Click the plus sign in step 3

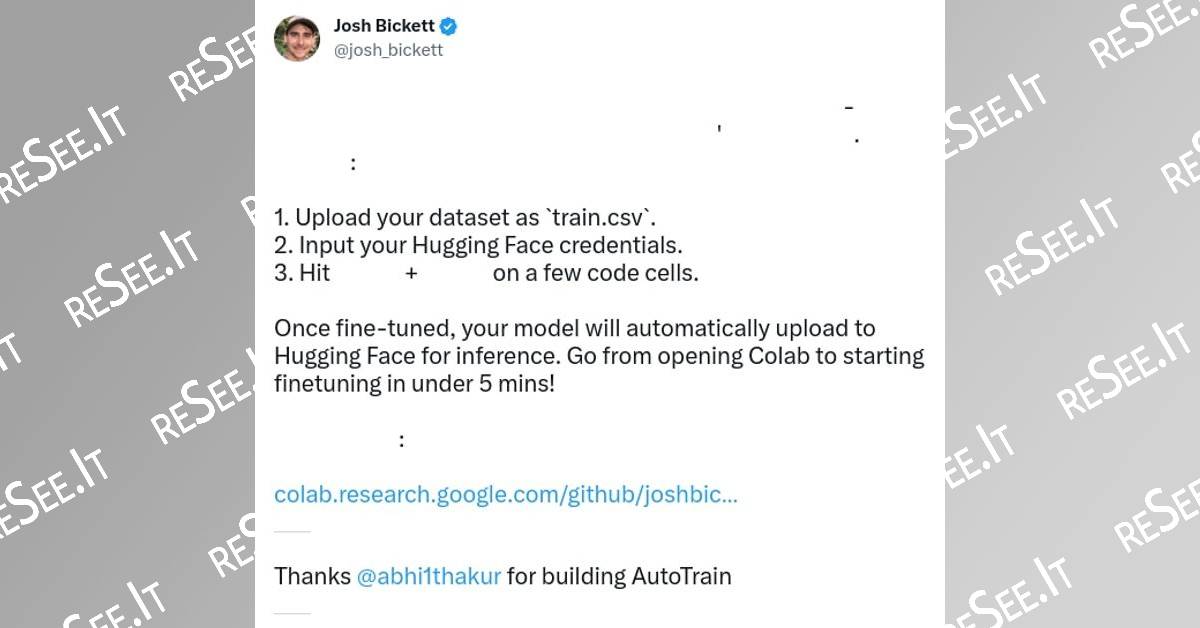point(411,273)
